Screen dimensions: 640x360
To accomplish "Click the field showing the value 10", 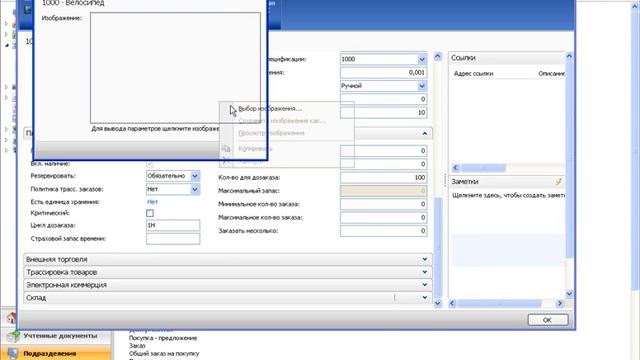I will click(x=383, y=113).
